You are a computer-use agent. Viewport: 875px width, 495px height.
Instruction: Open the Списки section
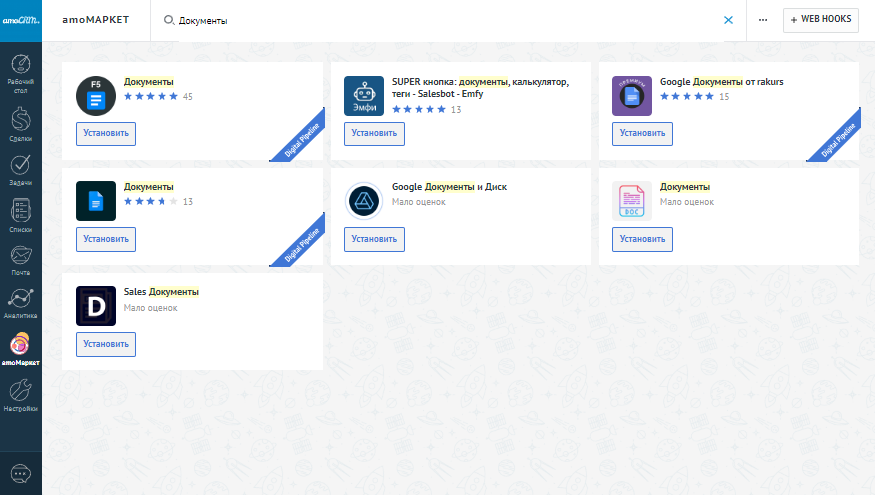pyautogui.click(x=20, y=215)
